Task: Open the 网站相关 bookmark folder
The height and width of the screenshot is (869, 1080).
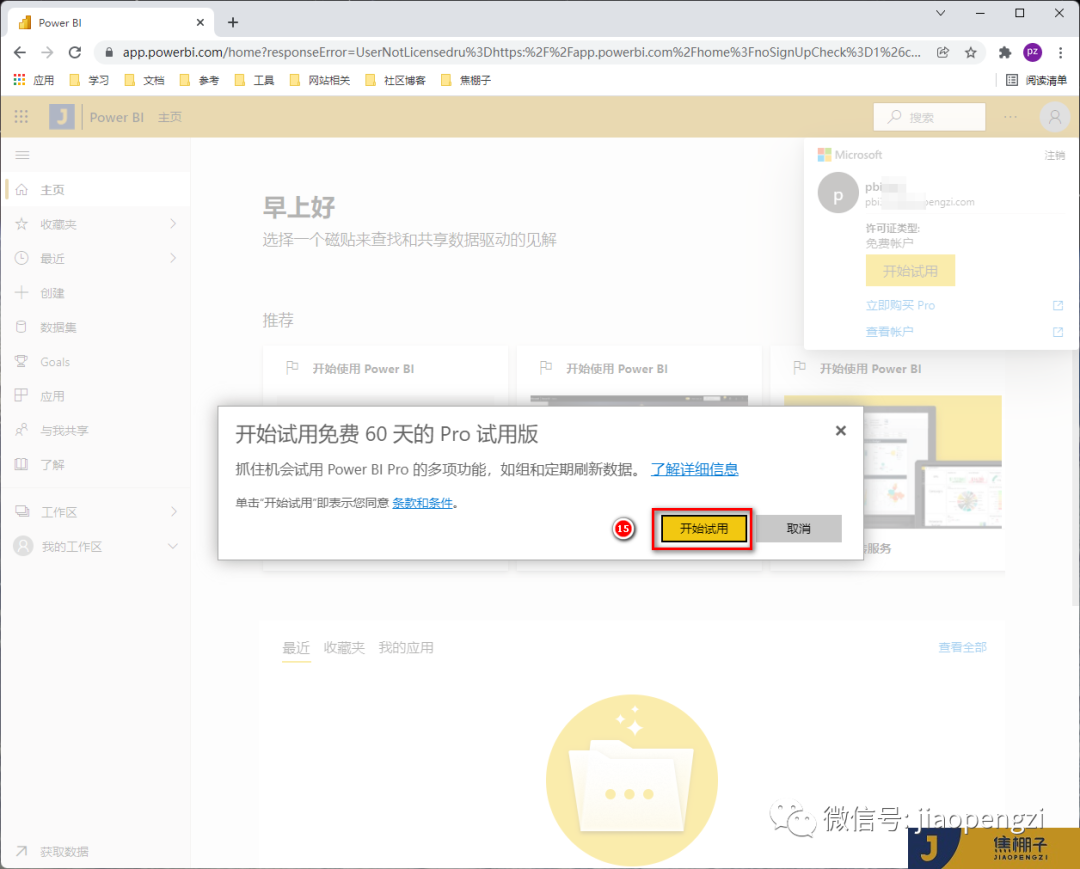Action: [x=320, y=81]
